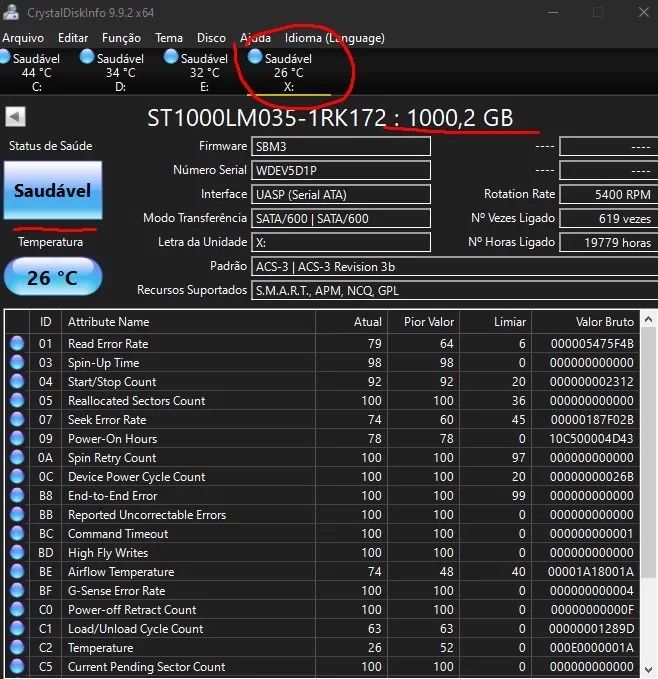Viewport: 658px width, 679px height.
Task: Click the status orb for Temperature row C2
Action: click(17, 647)
